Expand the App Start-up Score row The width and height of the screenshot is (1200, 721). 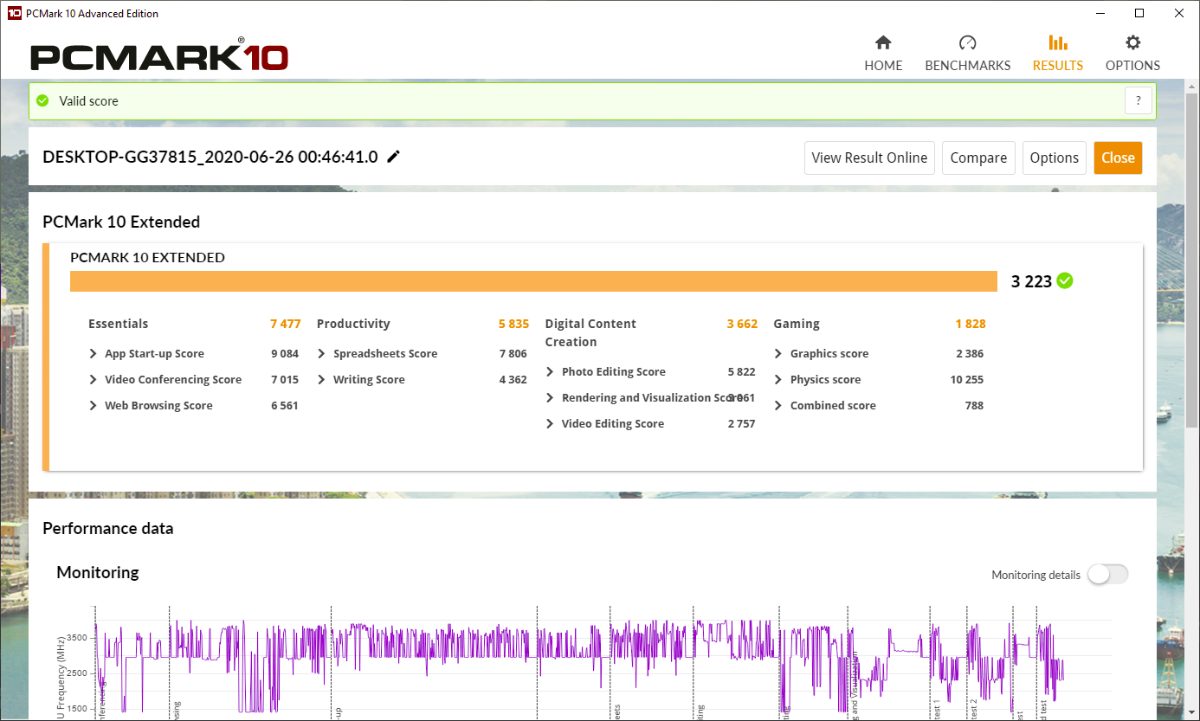pos(94,354)
